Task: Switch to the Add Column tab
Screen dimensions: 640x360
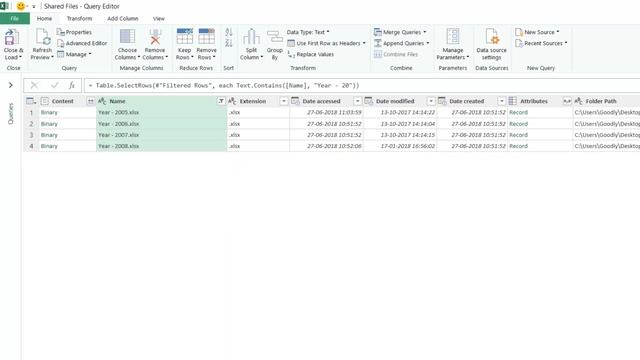Action: tap(123, 18)
